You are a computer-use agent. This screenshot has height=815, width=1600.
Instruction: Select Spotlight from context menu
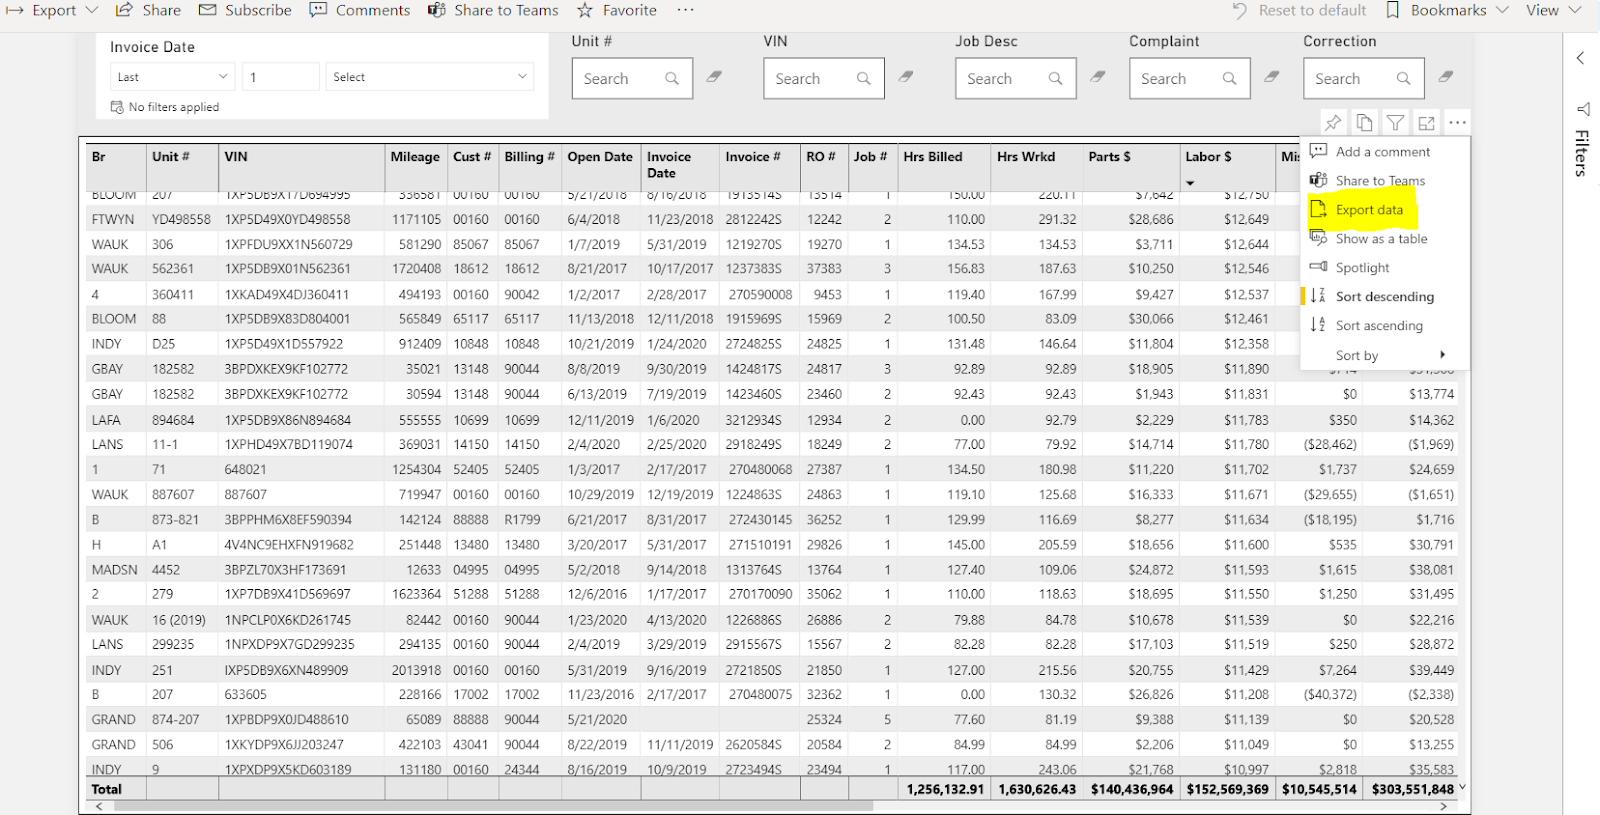(x=1384, y=268)
